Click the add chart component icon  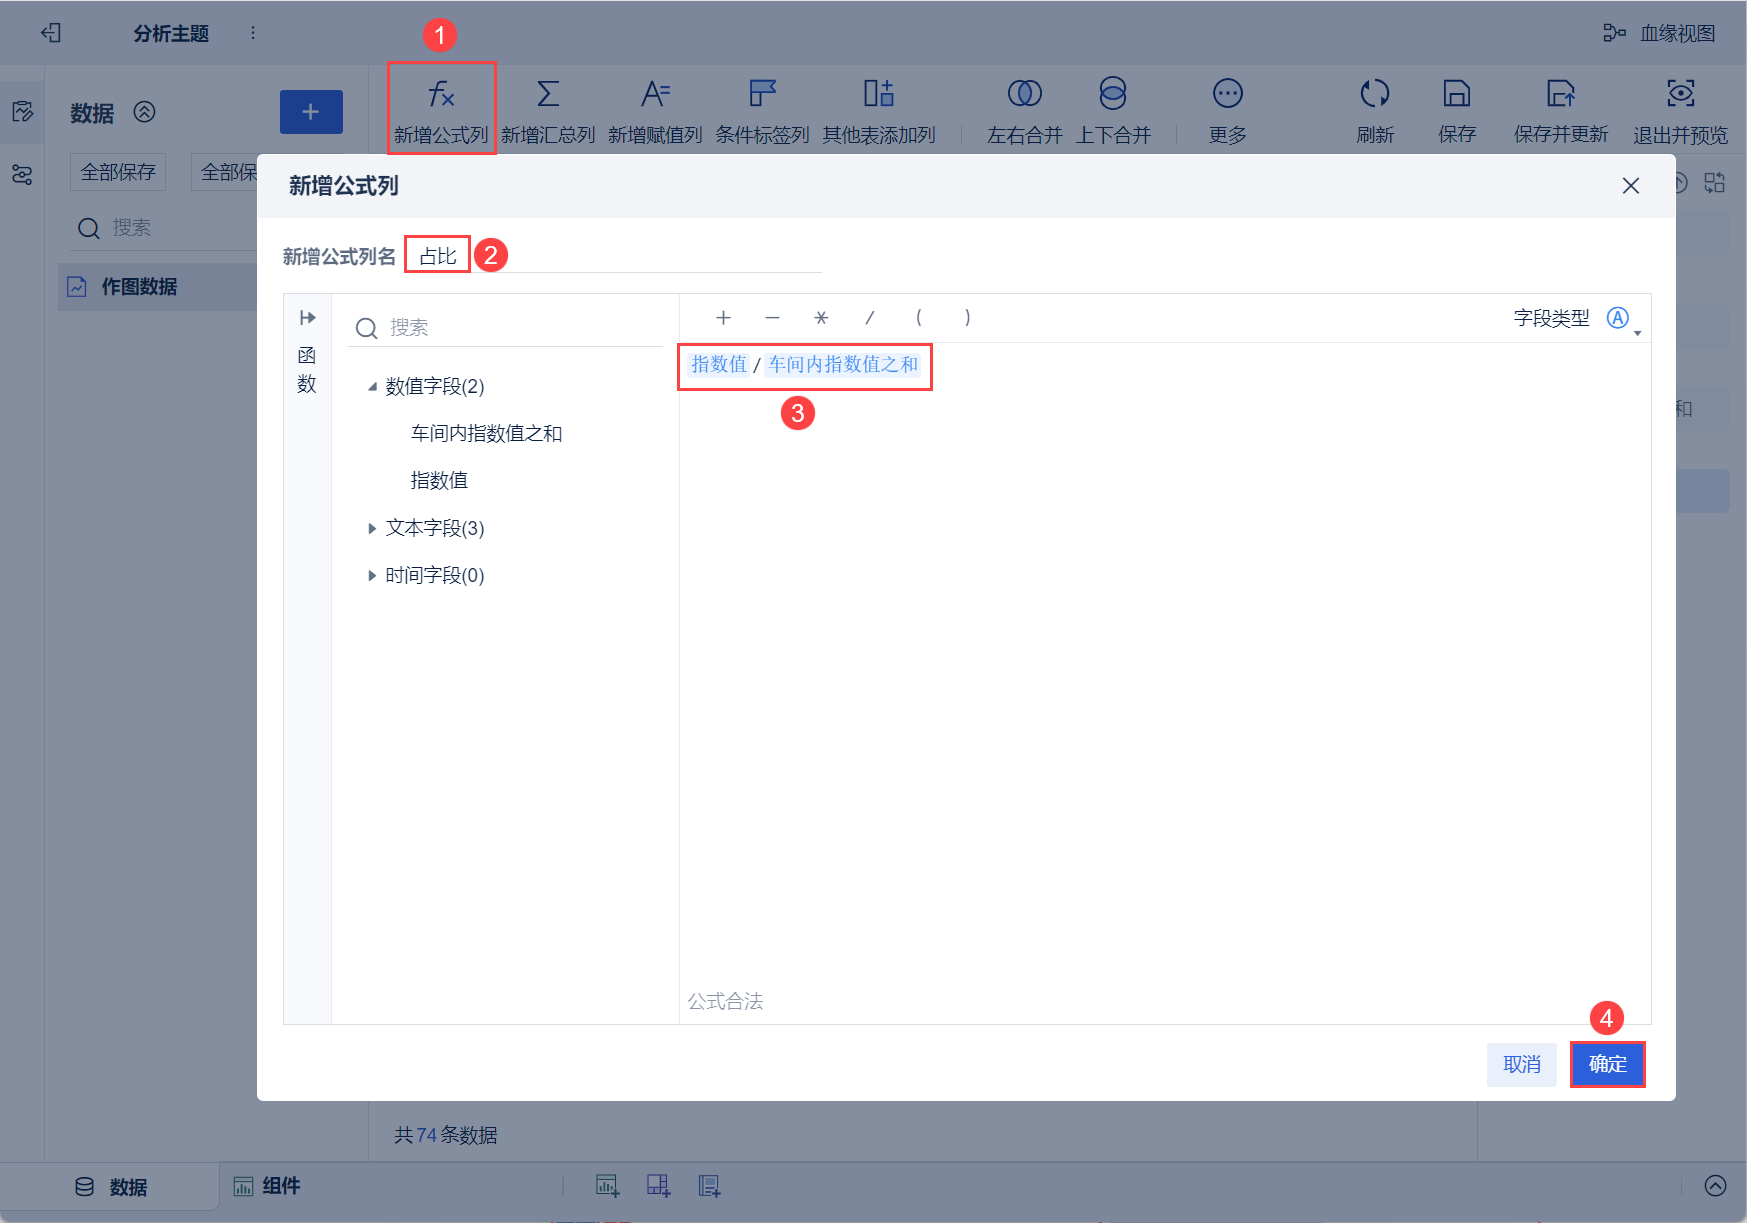pos(607,1186)
